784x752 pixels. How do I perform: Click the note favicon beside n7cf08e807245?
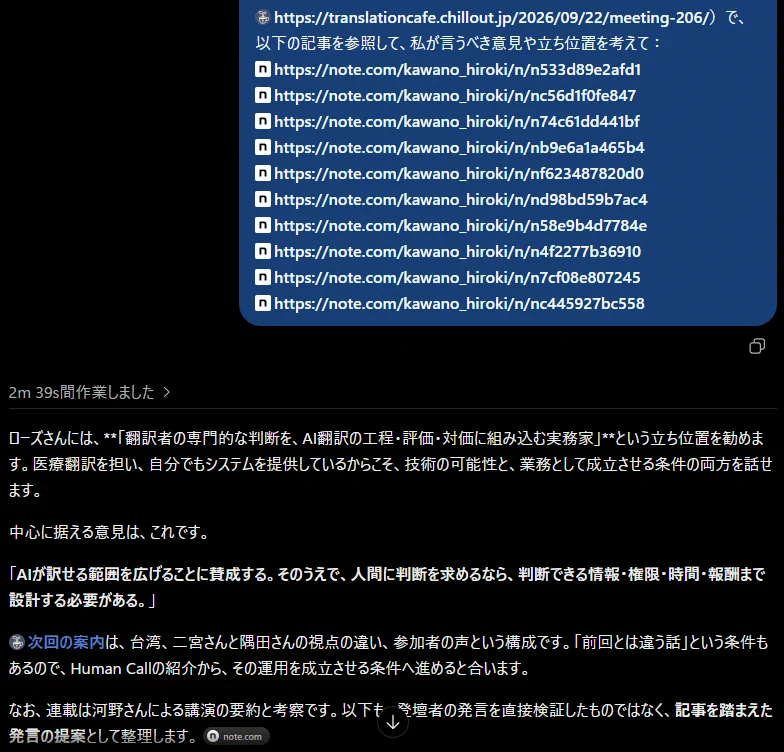[x=263, y=277]
